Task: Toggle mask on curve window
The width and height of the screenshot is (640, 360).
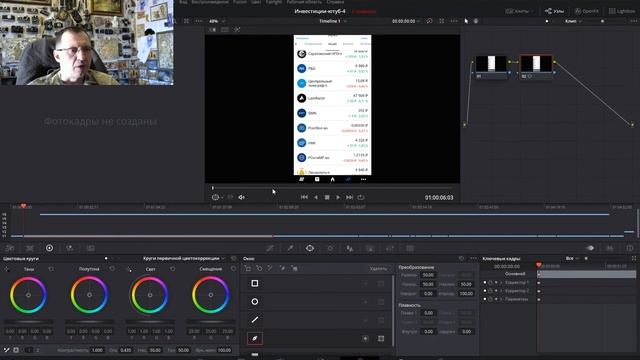Action: click(381, 338)
